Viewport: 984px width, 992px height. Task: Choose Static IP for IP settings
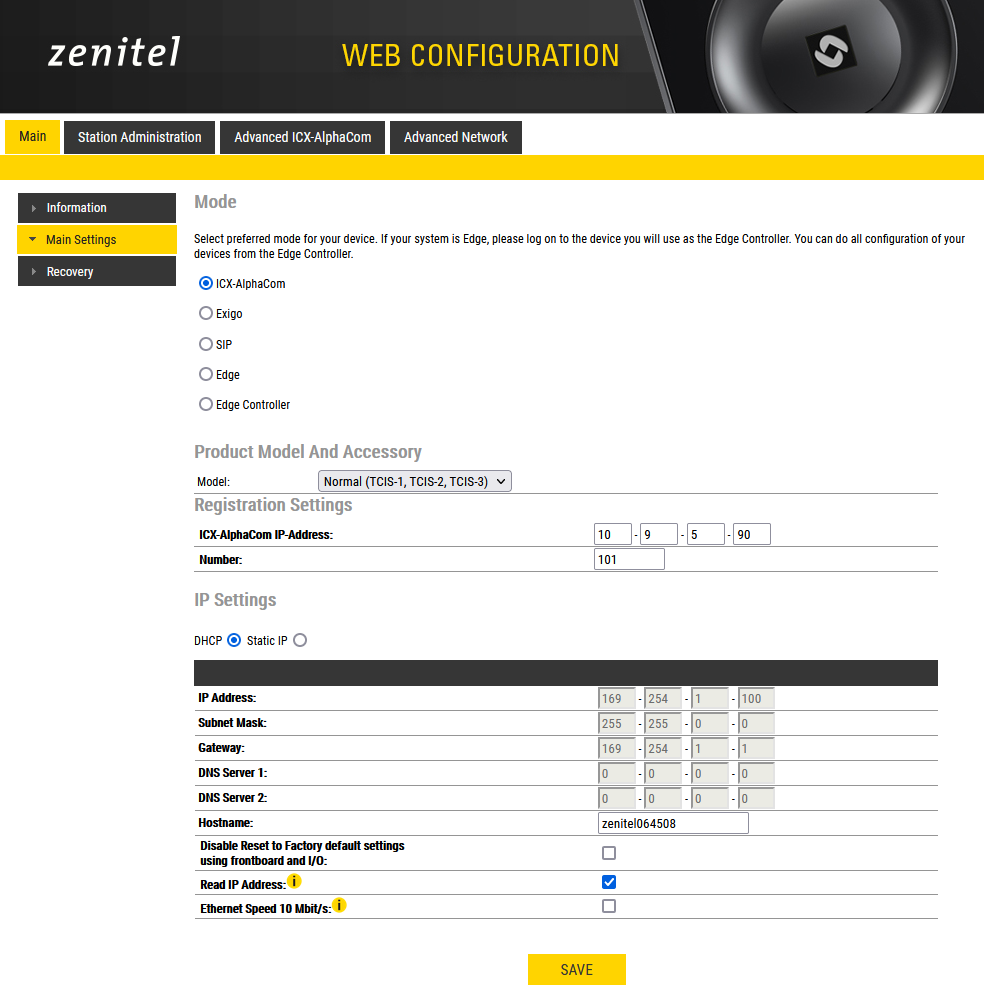(x=300, y=640)
